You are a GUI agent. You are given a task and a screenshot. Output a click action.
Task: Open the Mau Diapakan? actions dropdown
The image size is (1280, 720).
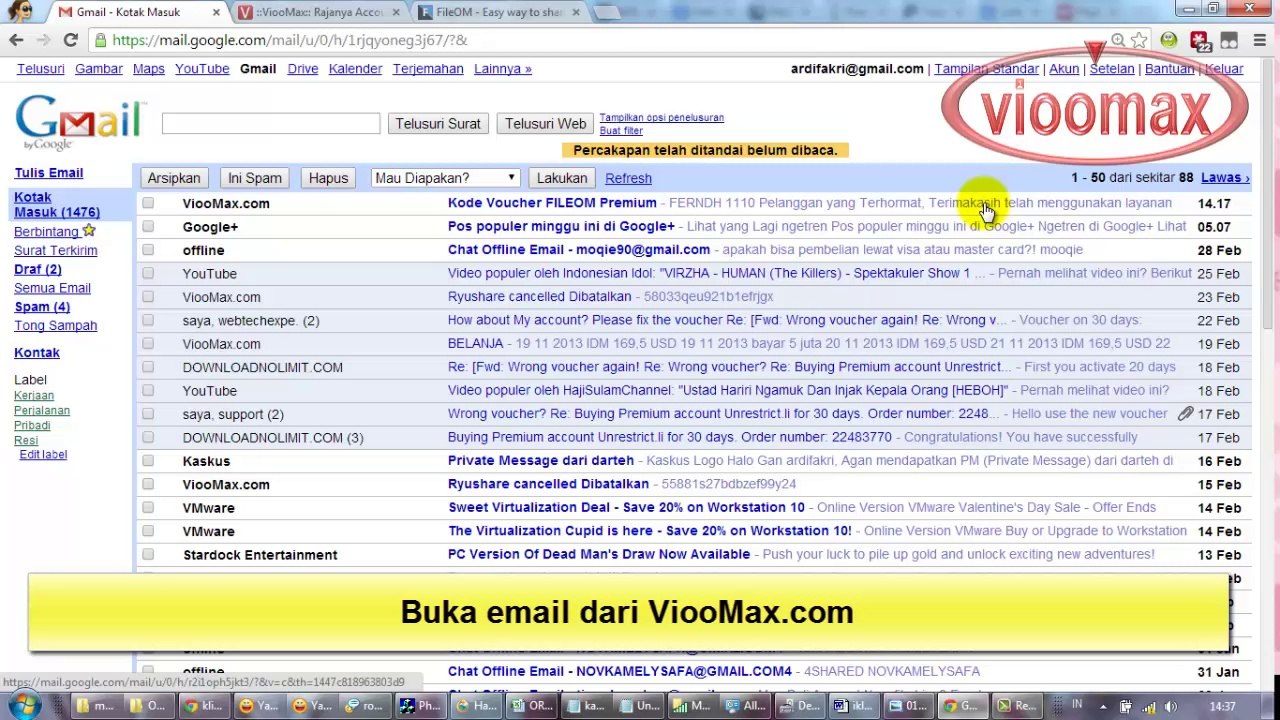[445, 178]
